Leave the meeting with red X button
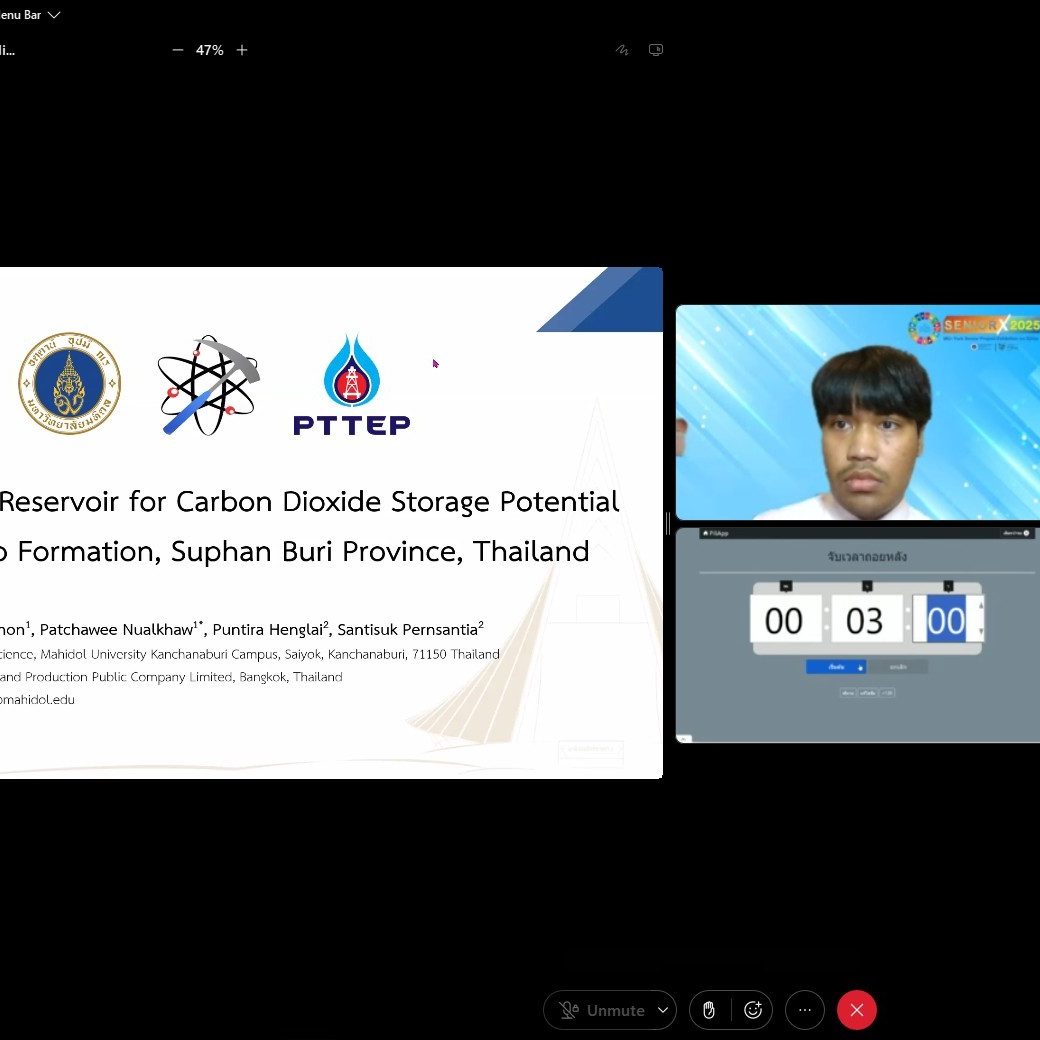The height and width of the screenshot is (1040, 1040). [857, 1010]
